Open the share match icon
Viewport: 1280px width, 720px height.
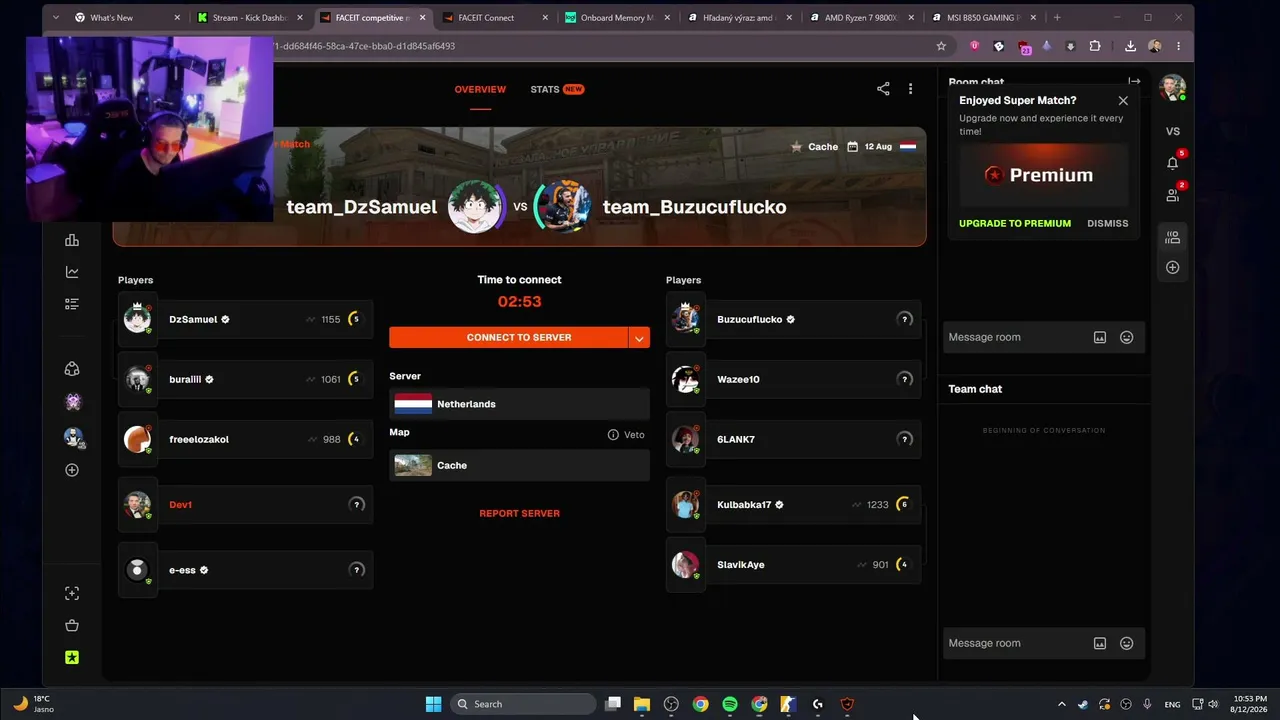pos(883,89)
